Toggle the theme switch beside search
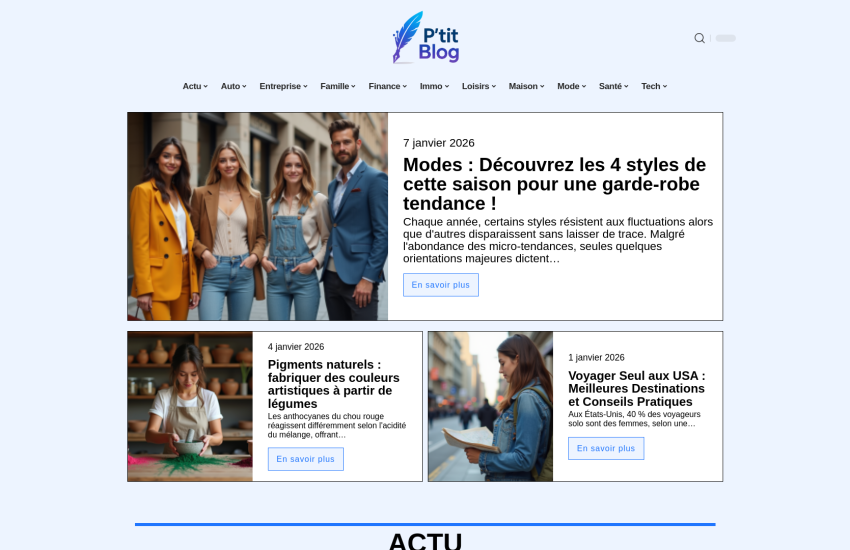 (x=725, y=38)
